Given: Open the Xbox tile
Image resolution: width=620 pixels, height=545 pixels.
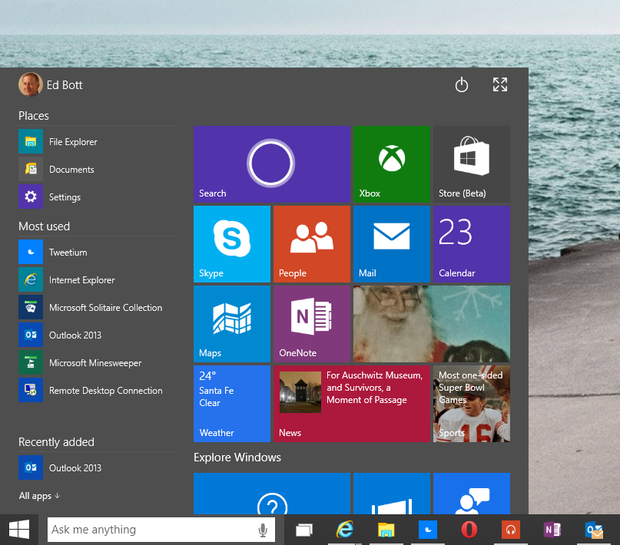Looking at the screenshot, I should [390, 164].
